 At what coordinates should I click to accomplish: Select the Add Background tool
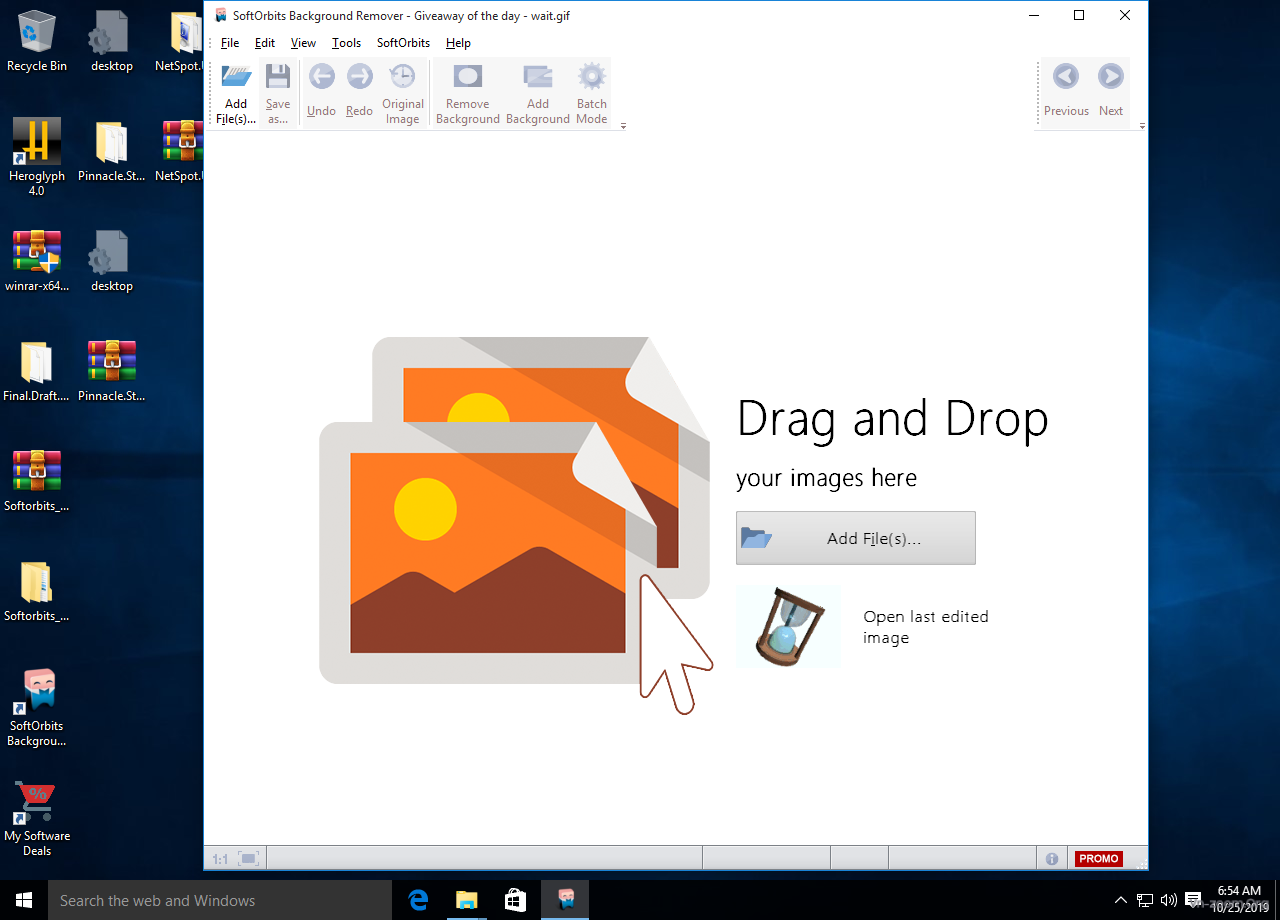tap(537, 93)
